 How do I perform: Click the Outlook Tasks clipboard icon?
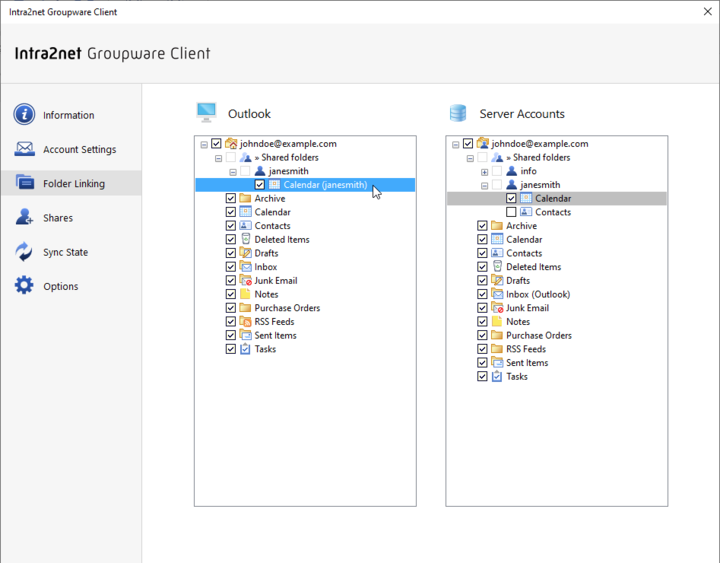[x=245, y=349]
